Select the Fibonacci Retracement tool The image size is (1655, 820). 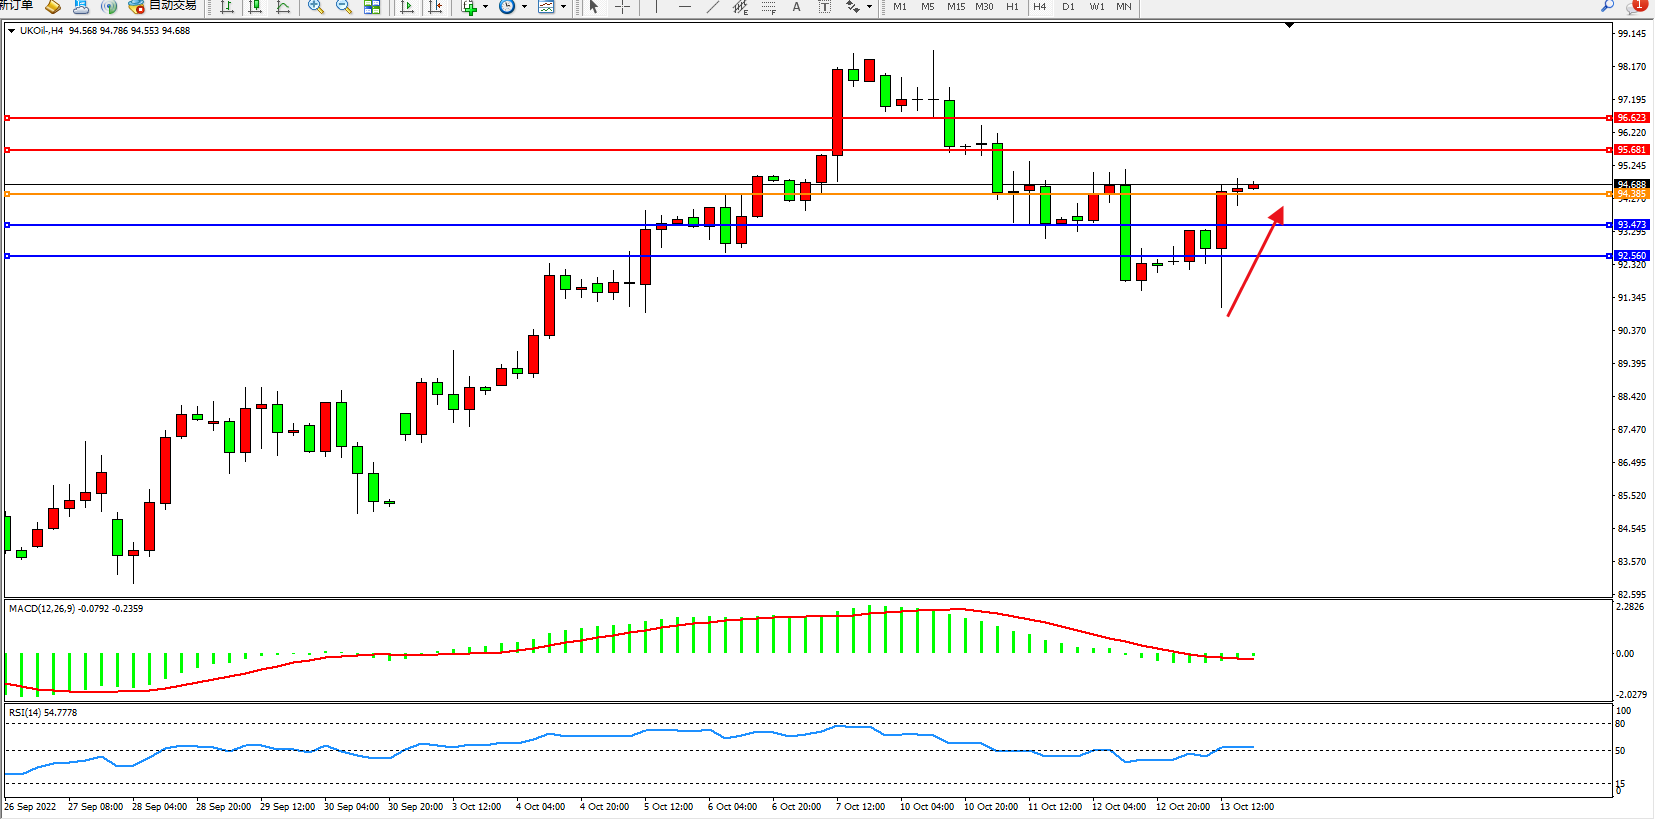[768, 7]
